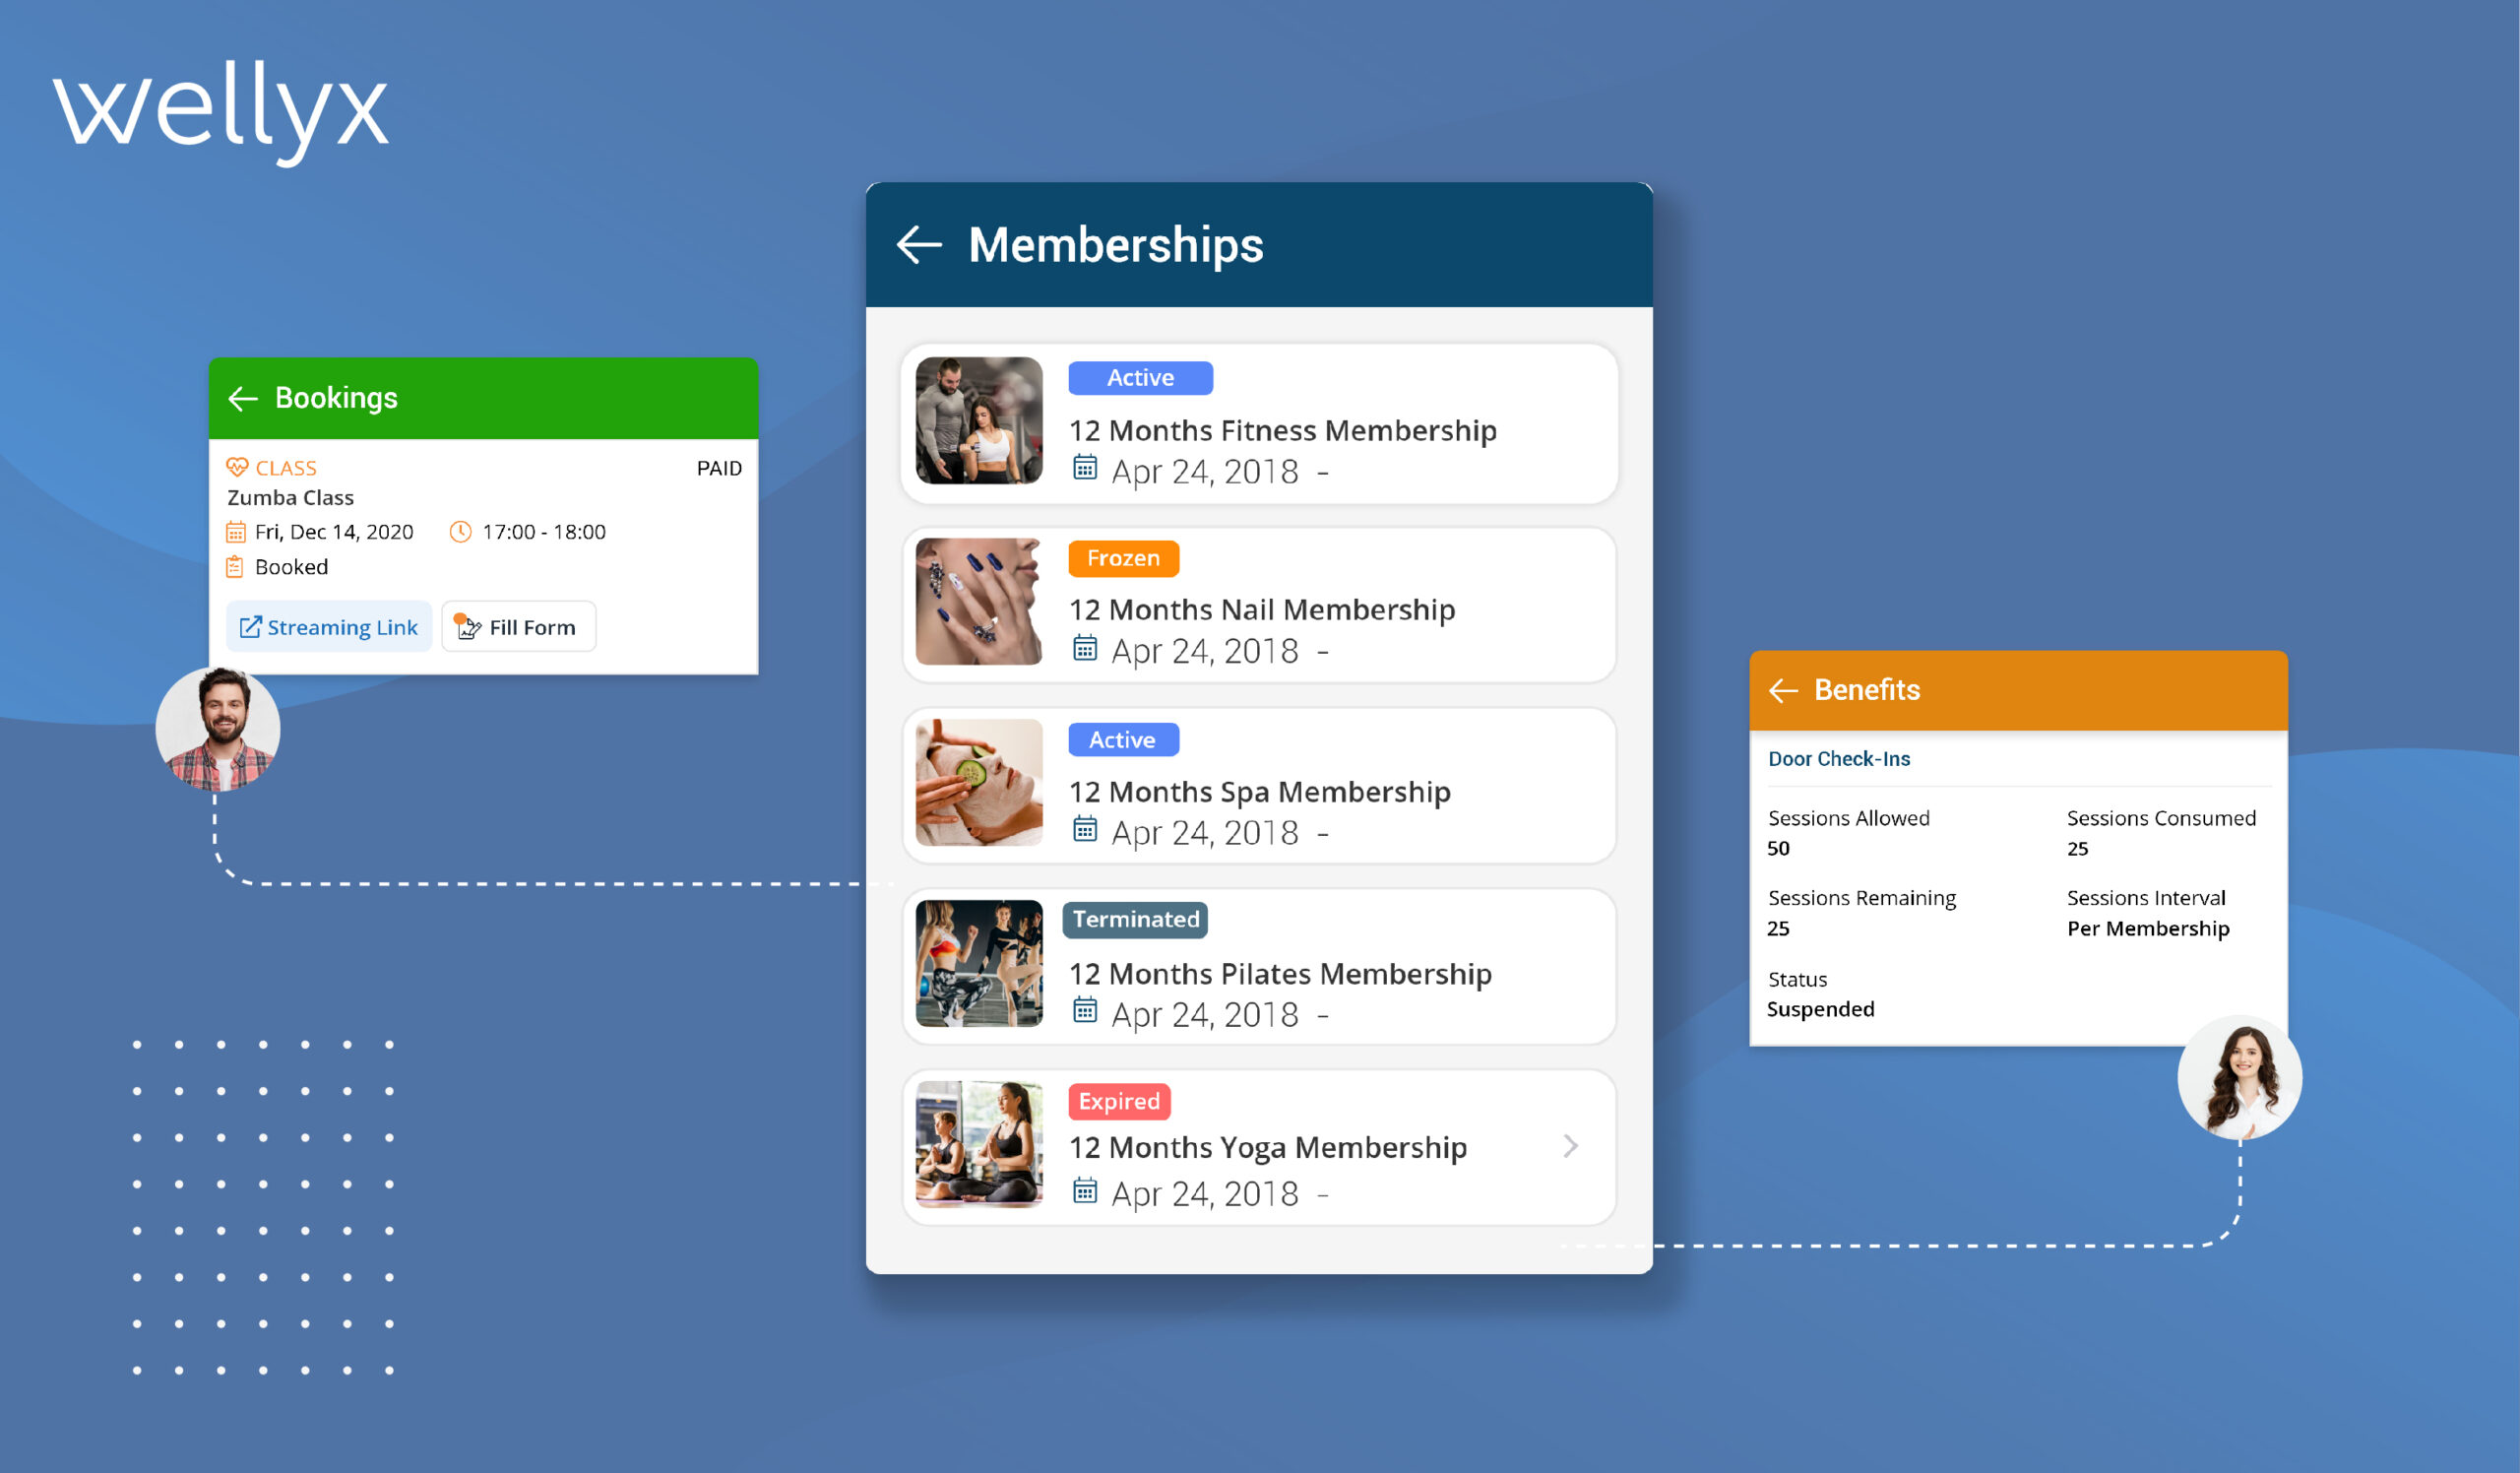This screenshot has height=1473, width=2520.
Task: Toggle the Frozen status on Nail Membership
Action: pos(1121,557)
